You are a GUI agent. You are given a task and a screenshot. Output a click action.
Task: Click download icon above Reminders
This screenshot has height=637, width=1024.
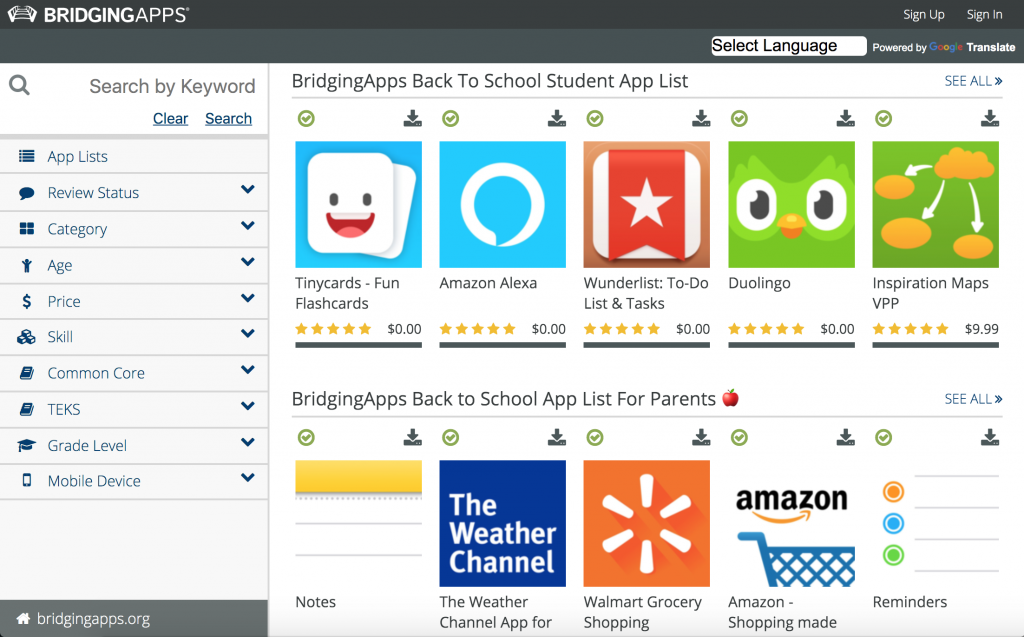pos(990,437)
